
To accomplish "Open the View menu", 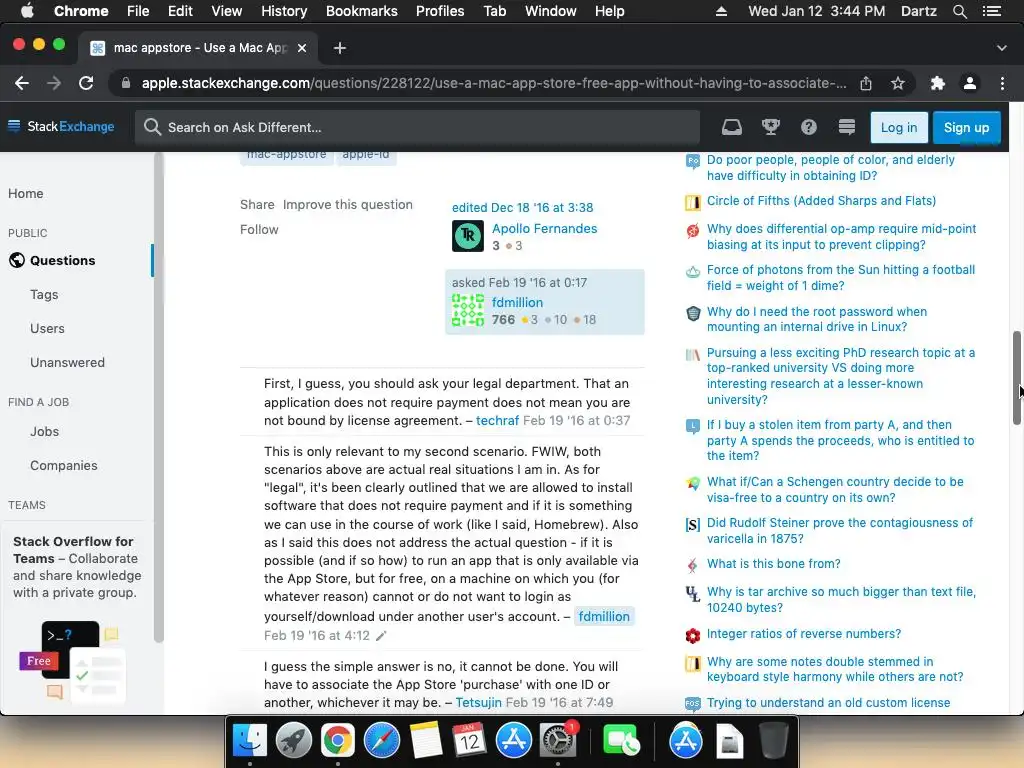I will point(227,11).
